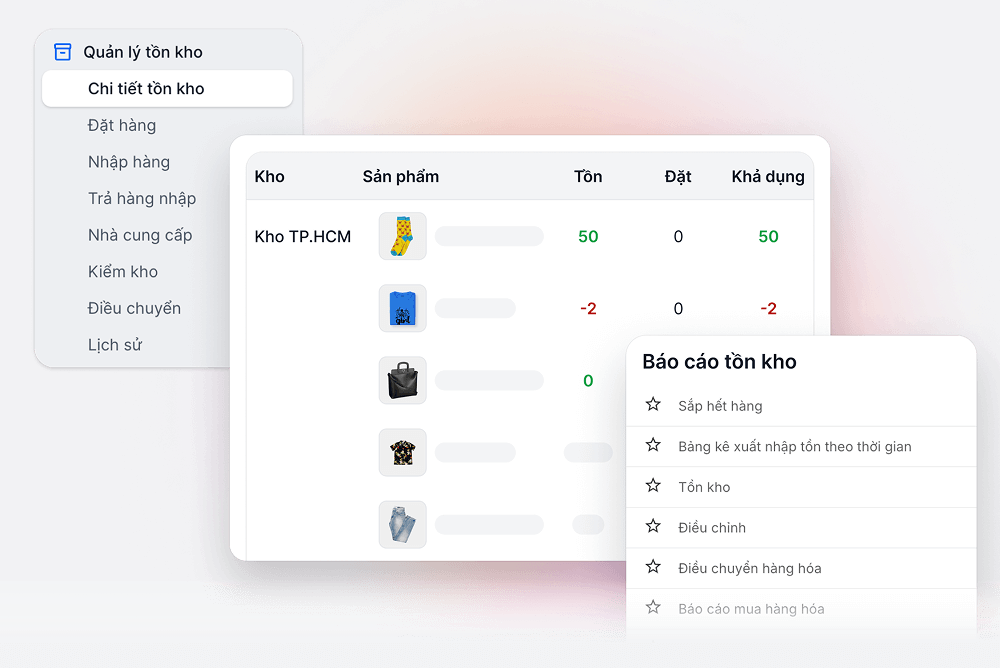The width and height of the screenshot is (1000, 668).
Task: Click the green Tồn value 50
Action: [588, 236]
